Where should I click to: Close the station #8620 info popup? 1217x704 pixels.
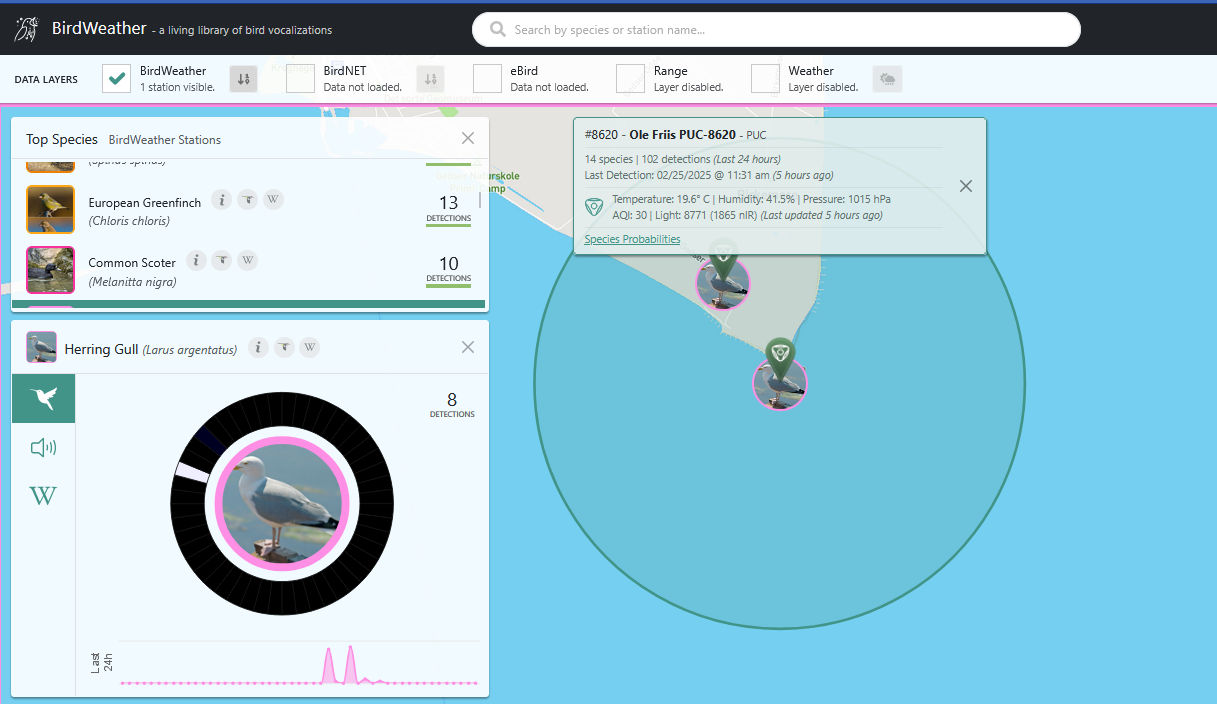pyautogui.click(x=965, y=186)
